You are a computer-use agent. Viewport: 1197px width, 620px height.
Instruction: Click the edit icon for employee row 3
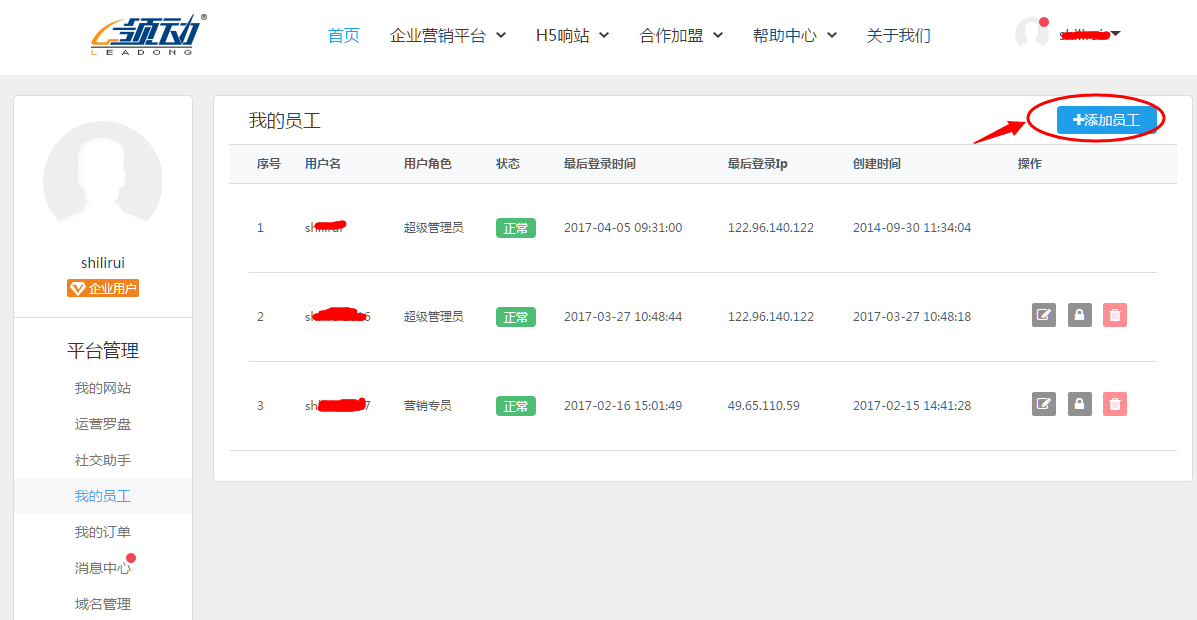coord(1044,404)
